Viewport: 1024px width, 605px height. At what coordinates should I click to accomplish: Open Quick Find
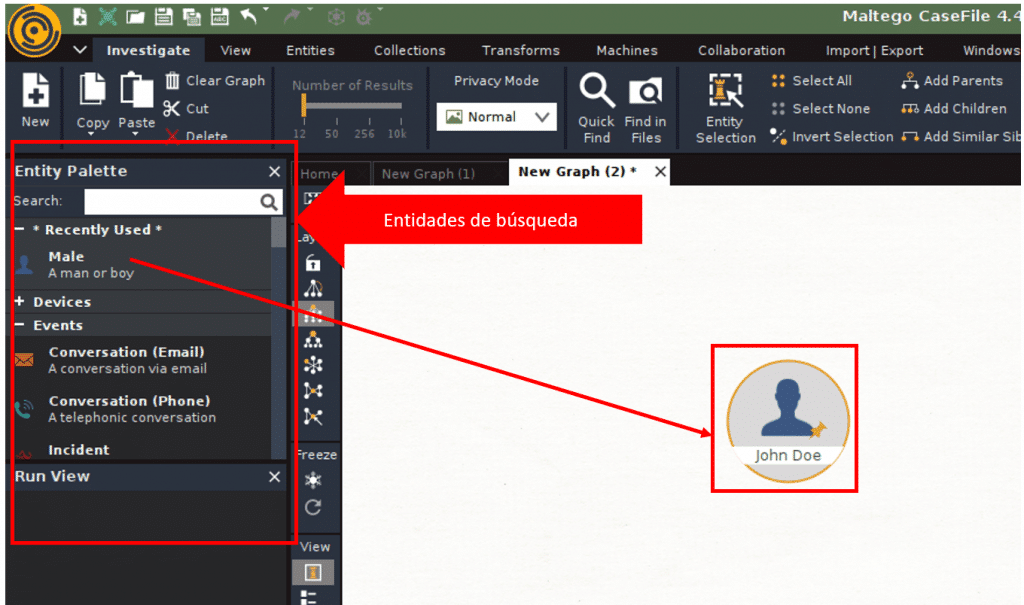click(596, 108)
